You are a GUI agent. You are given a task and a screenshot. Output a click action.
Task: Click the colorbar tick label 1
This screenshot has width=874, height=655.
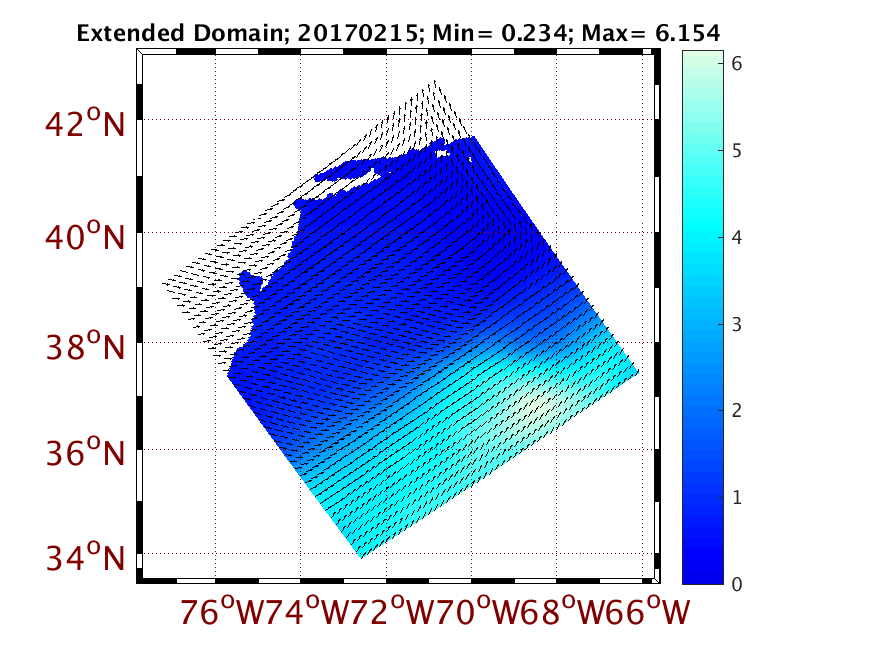737,497
